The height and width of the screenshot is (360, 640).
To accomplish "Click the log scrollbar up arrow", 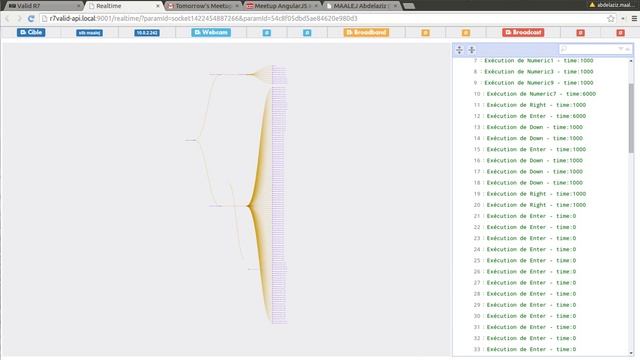I will 631,61.
